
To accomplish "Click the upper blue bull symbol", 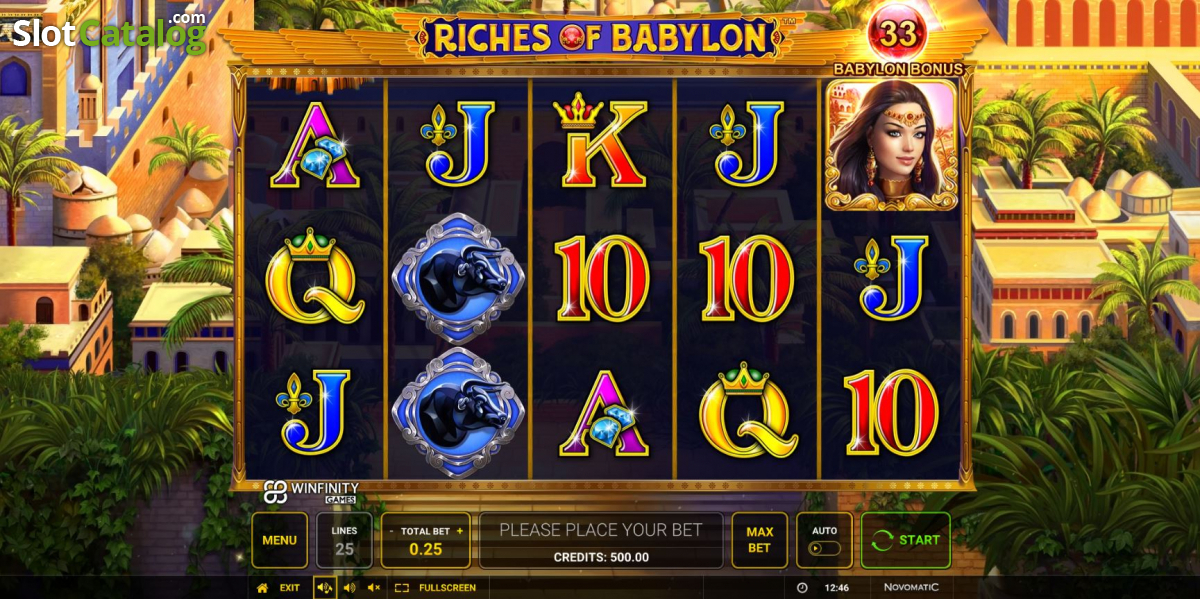I will click(458, 279).
